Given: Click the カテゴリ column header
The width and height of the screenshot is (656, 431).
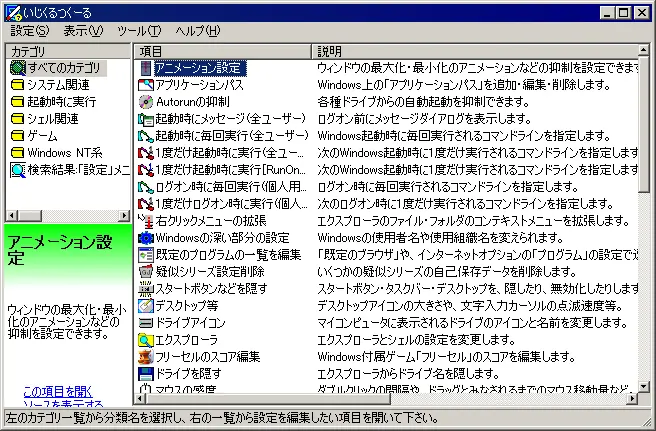Looking at the screenshot, I should pos(68,51).
